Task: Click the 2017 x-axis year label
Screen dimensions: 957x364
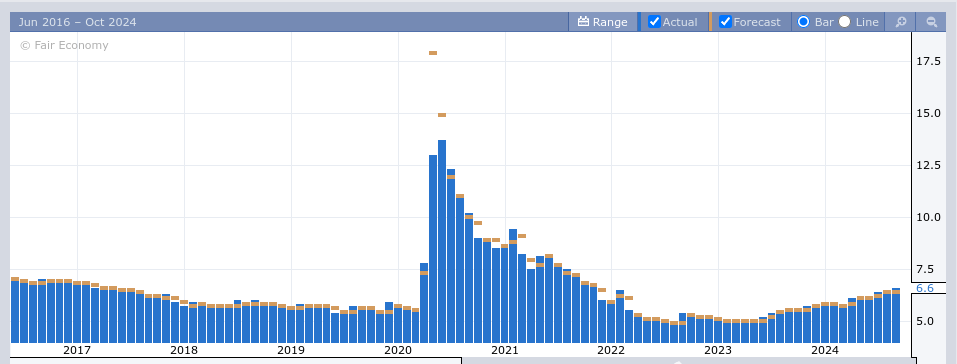Action: click(77, 351)
